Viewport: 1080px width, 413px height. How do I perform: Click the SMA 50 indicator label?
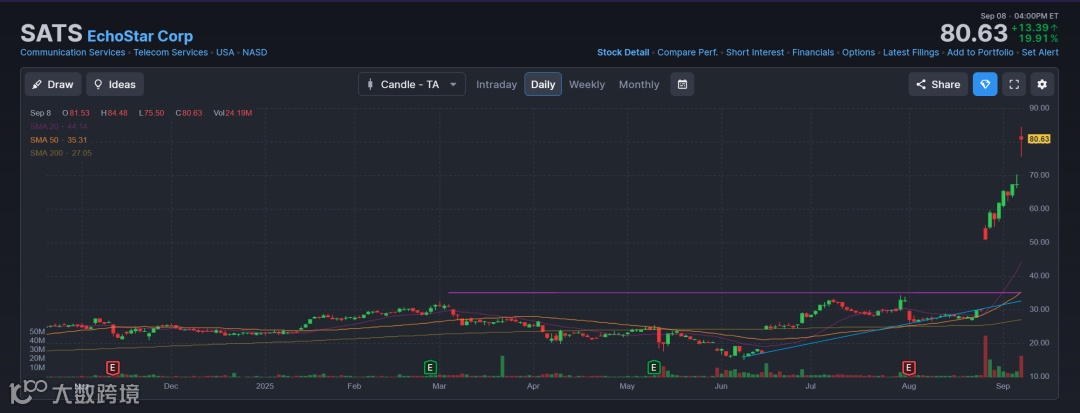pyautogui.click(x=59, y=140)
